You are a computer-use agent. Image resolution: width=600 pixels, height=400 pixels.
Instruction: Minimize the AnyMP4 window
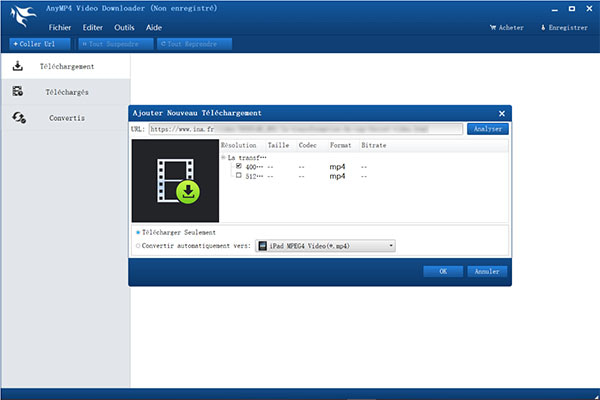coord(554,9)
